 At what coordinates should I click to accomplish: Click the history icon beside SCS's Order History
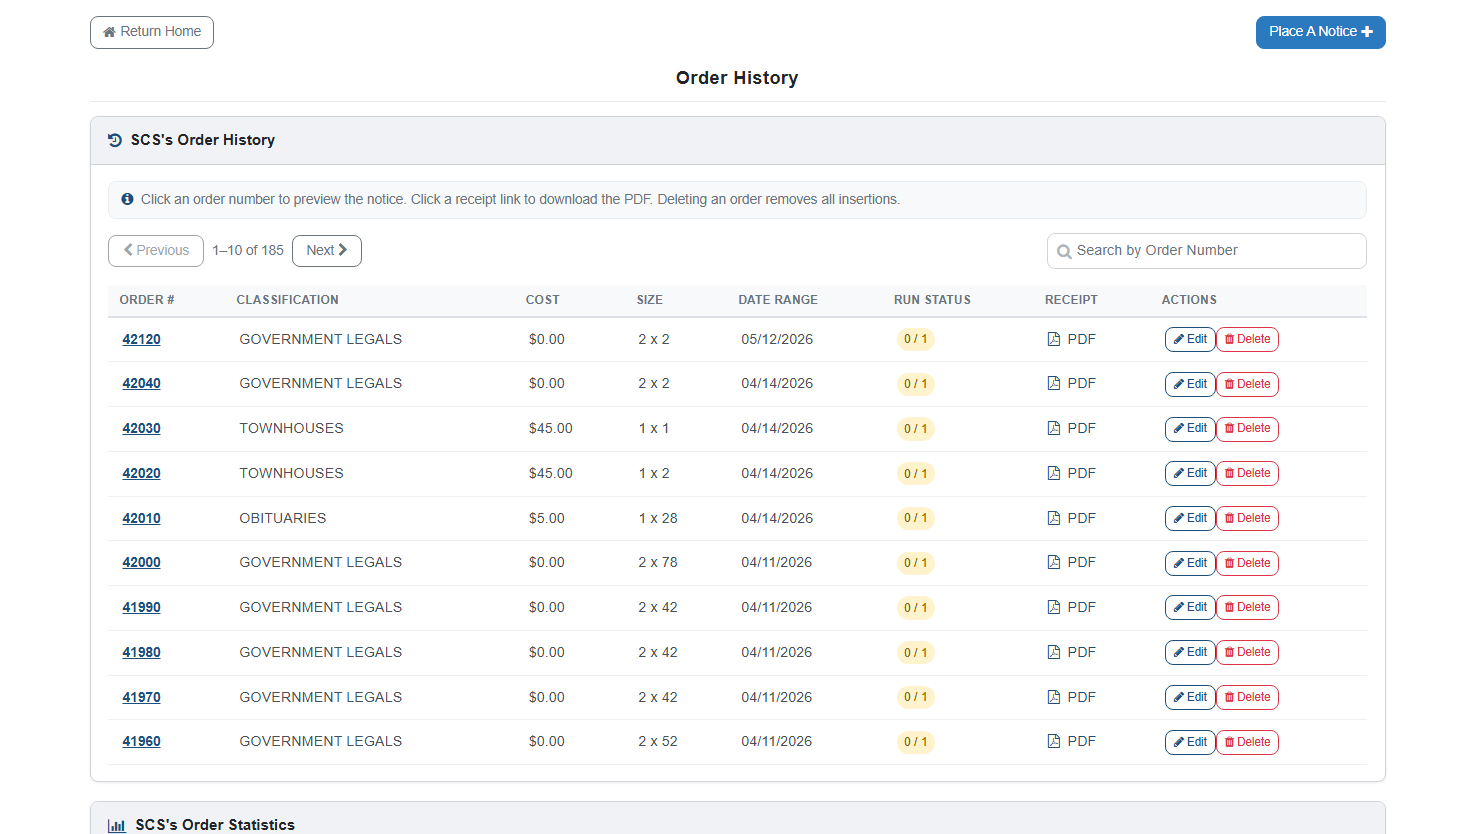115,140
